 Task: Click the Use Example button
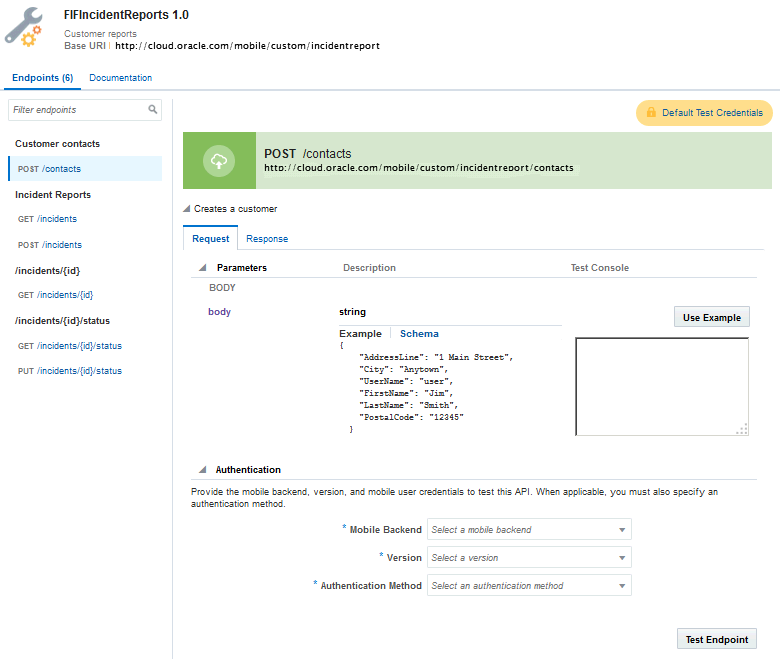[712, 317]
